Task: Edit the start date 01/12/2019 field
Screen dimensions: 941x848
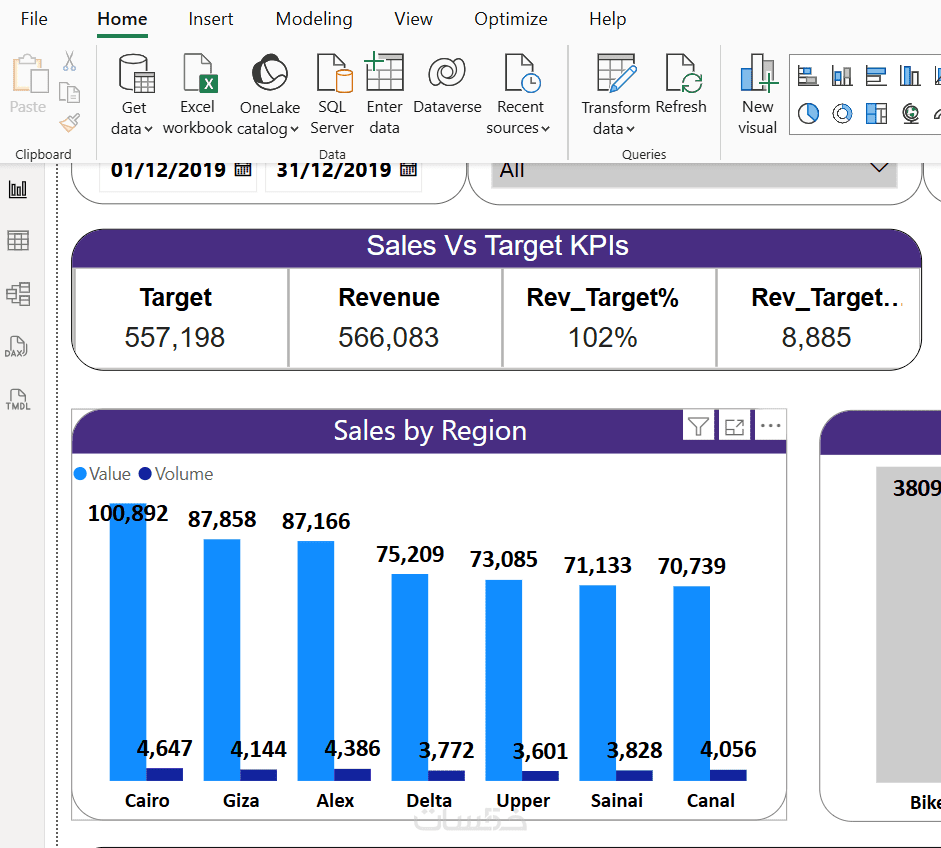Action: point(168,170)
